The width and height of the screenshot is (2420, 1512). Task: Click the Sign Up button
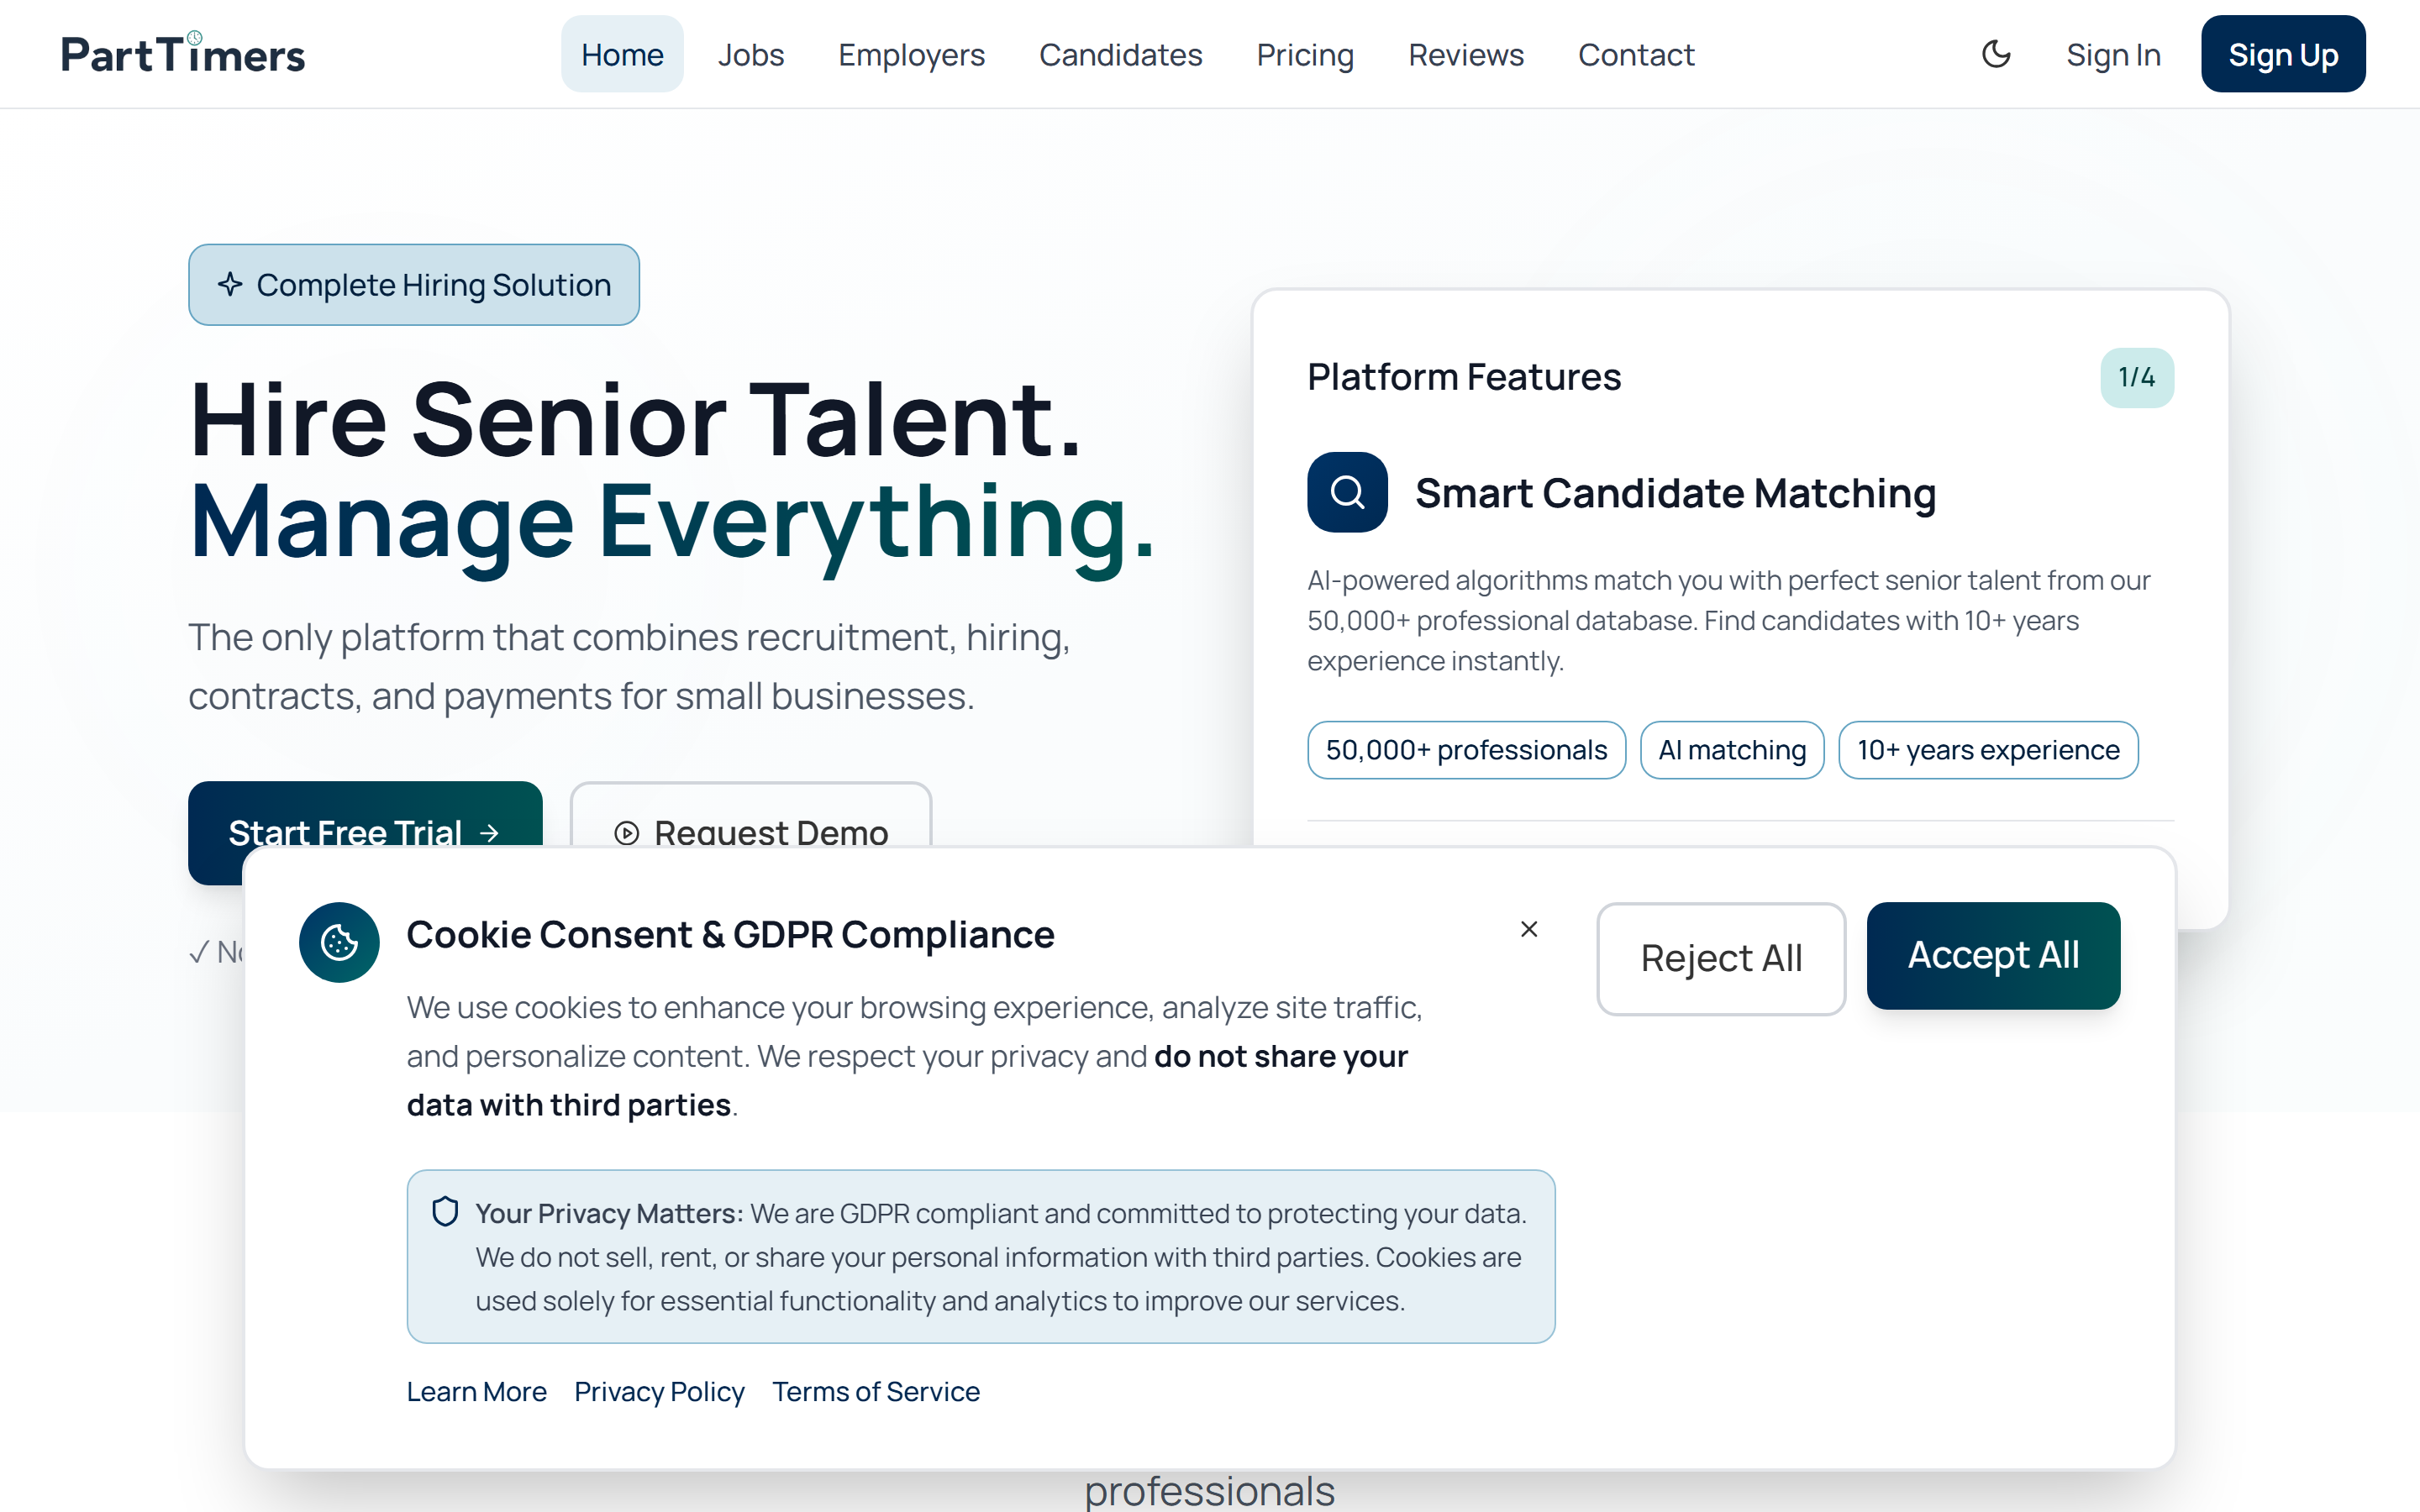pyautogui.click(x=2283, y=54)
